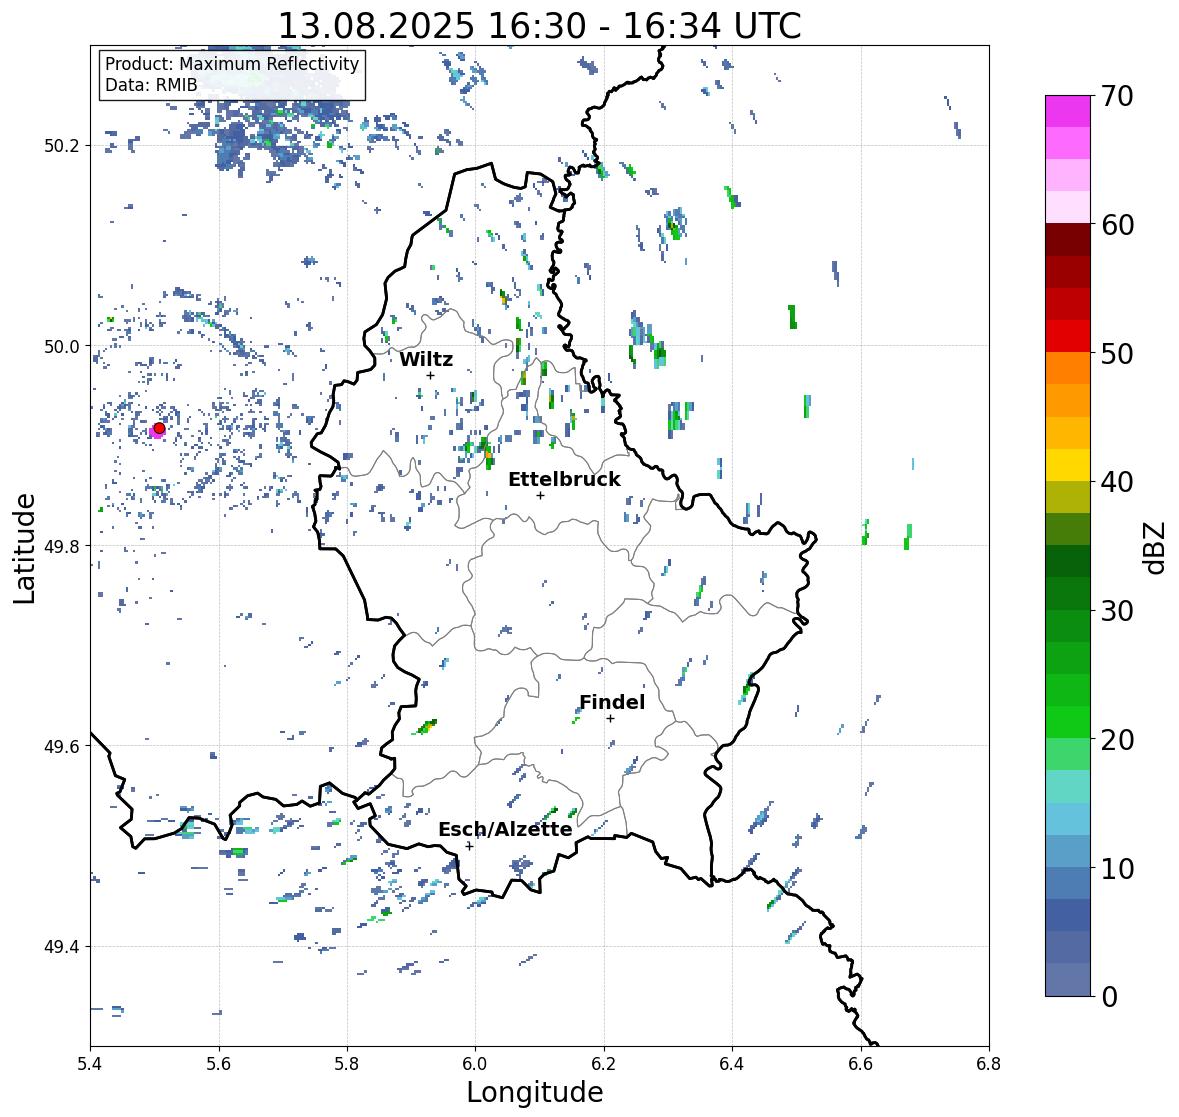Click the colorbar tick label '30'
The image size is (1179, 1117).
1117,611
